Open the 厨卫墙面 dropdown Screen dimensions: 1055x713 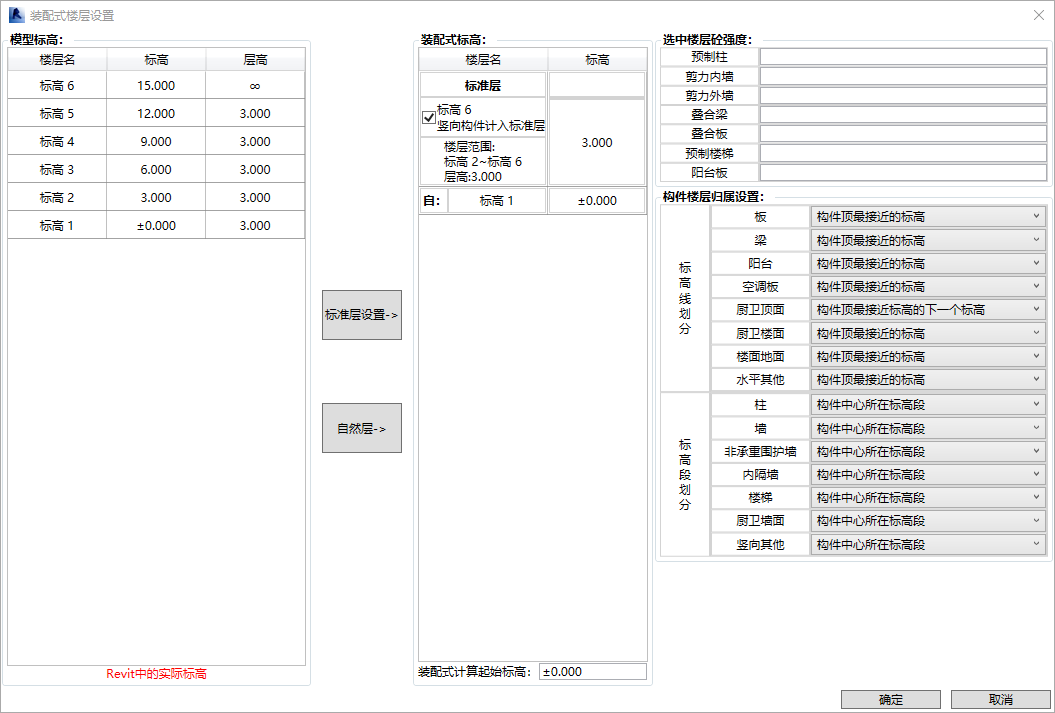tap(928, 521)
